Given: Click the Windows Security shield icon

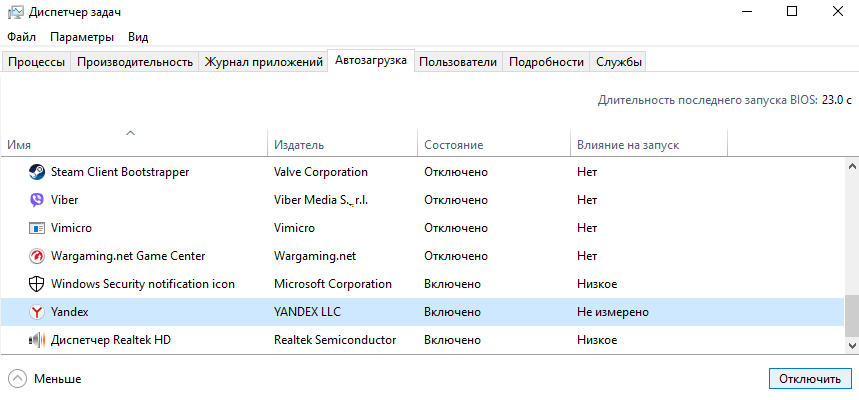Looking at the screenshot, I should (36, 284).
